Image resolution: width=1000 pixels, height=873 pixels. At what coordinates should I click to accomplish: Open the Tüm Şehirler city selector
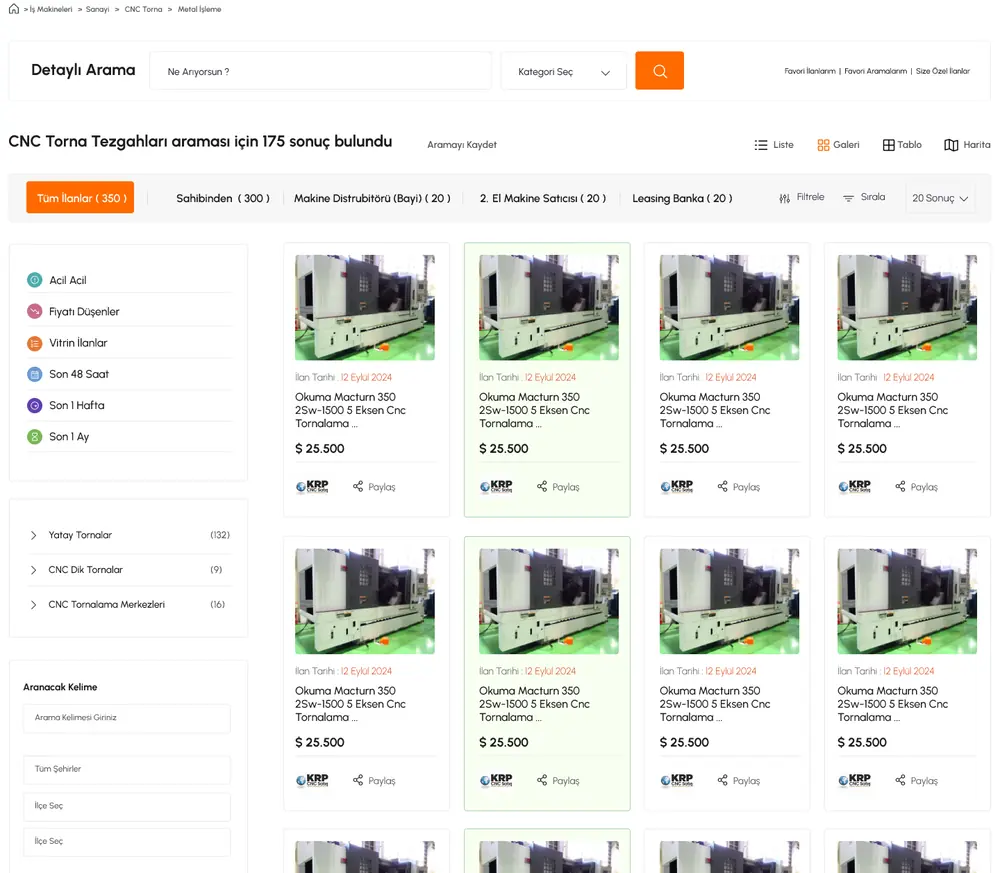127,769
